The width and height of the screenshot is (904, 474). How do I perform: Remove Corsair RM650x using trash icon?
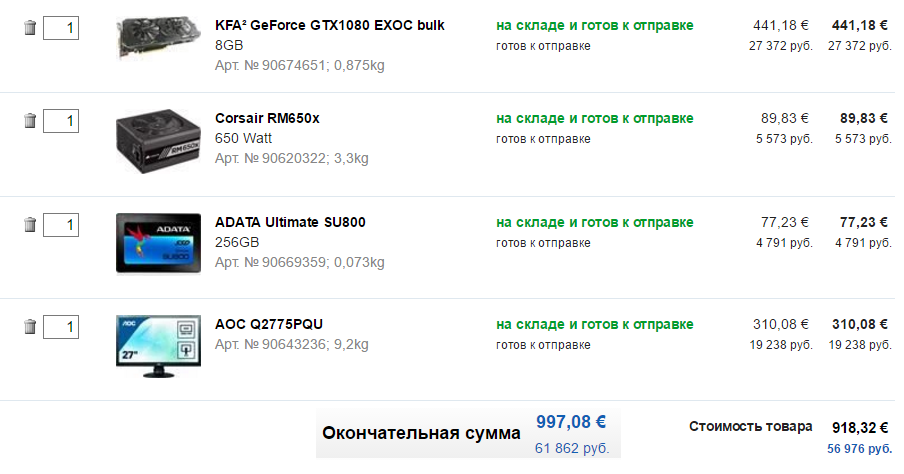(x=30, y=121)
